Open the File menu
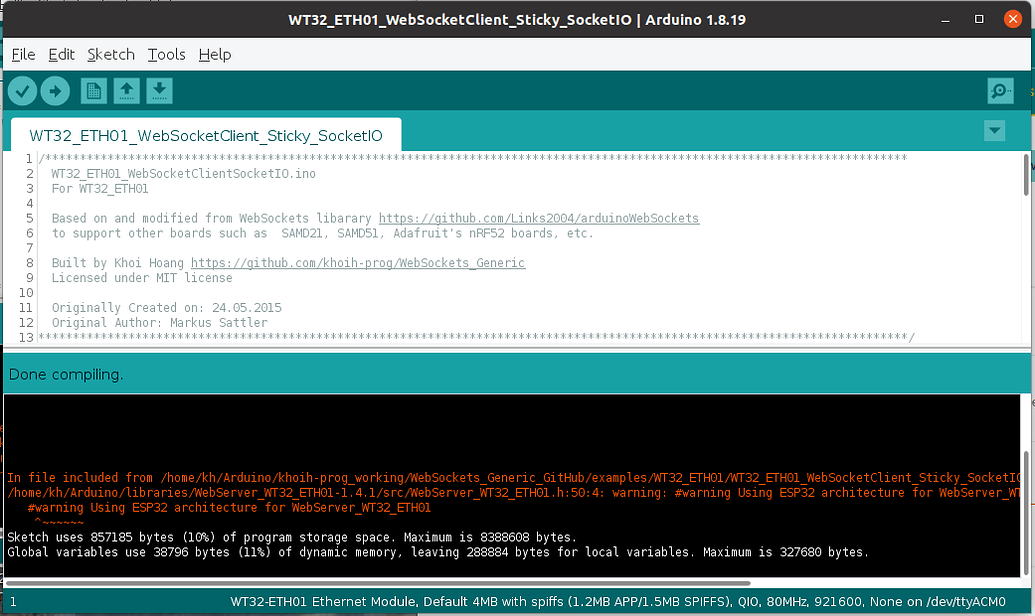The height and width of the screenshot is (616, 1035). (x=22, y=54)
